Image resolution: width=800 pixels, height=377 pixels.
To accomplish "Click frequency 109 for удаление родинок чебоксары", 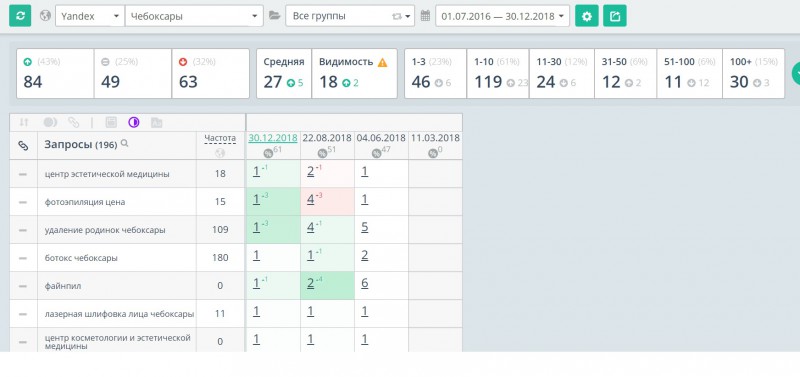I will [x=220, y=230].
